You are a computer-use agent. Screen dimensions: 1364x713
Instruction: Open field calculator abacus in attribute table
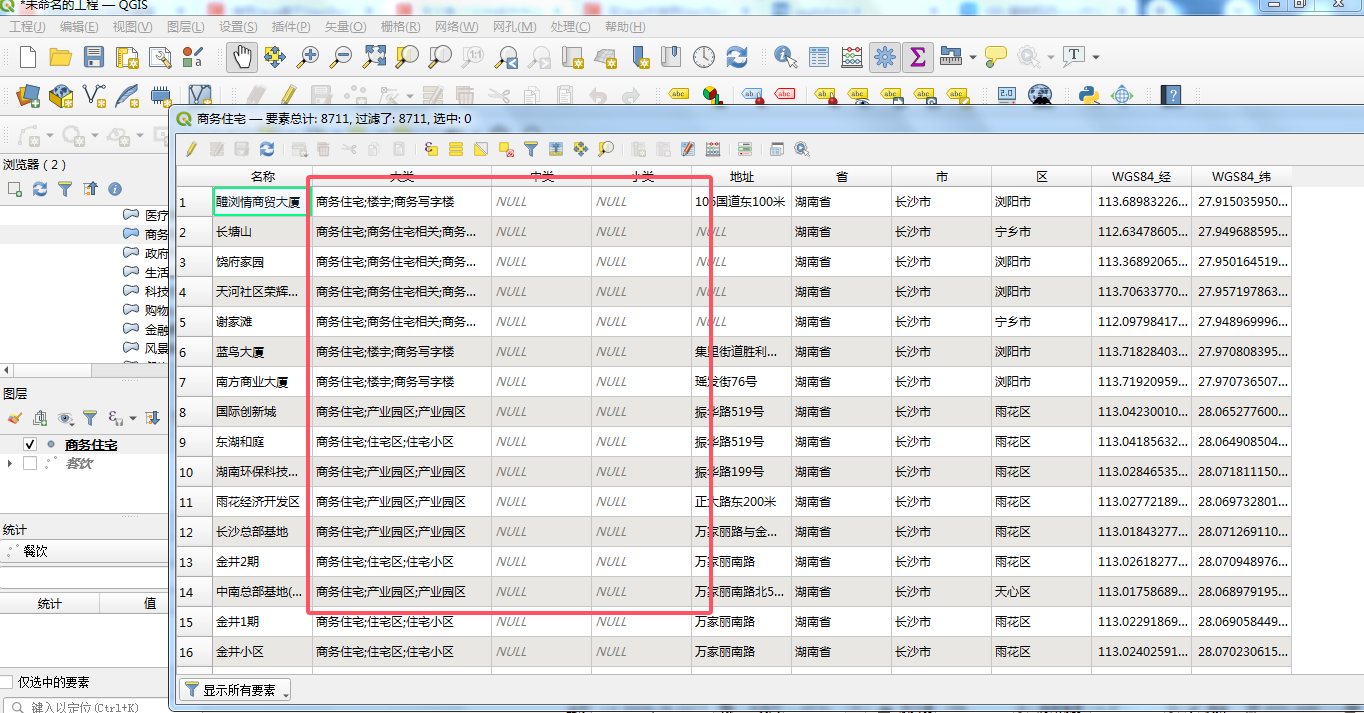[713, 149]
